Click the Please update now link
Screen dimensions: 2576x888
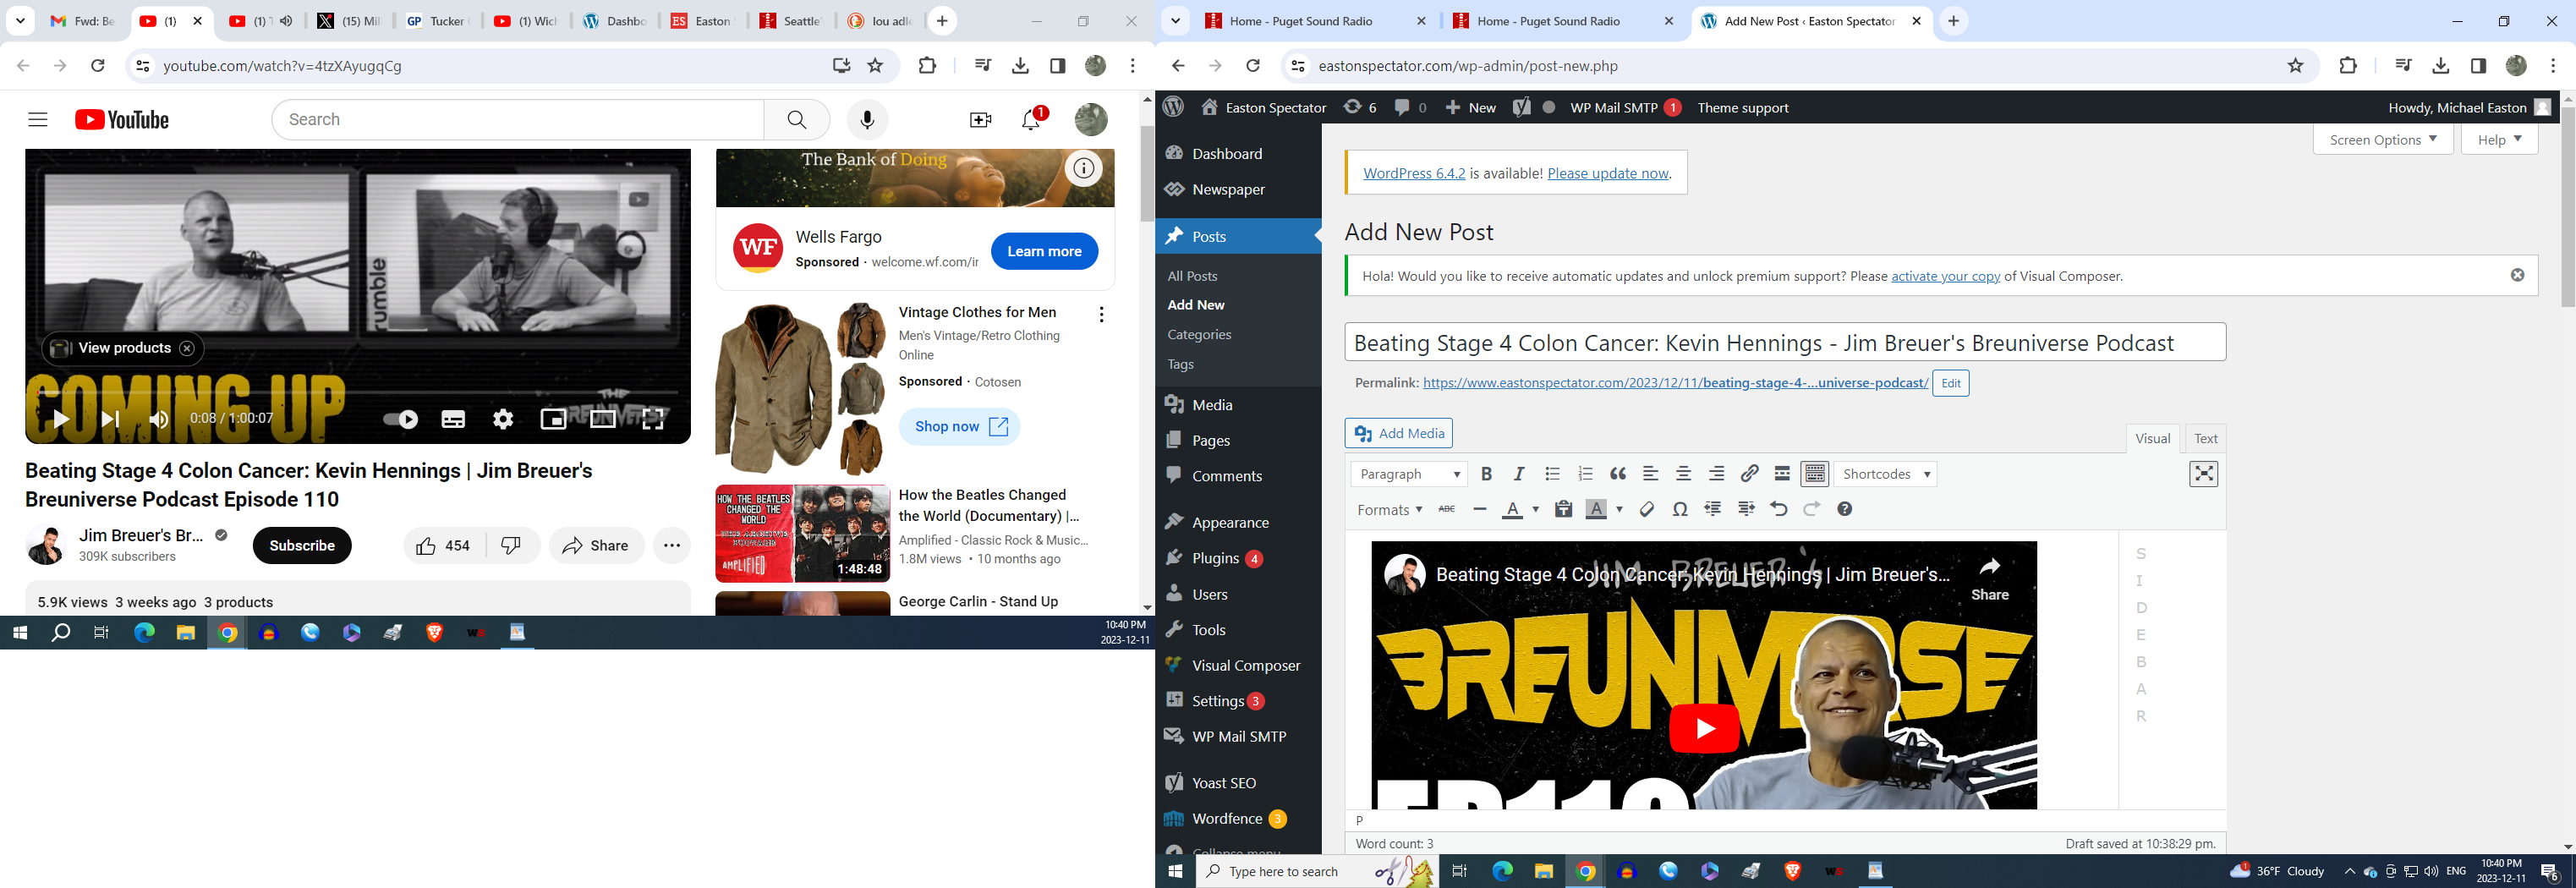pyautogui.click(x=1607, y=173)
